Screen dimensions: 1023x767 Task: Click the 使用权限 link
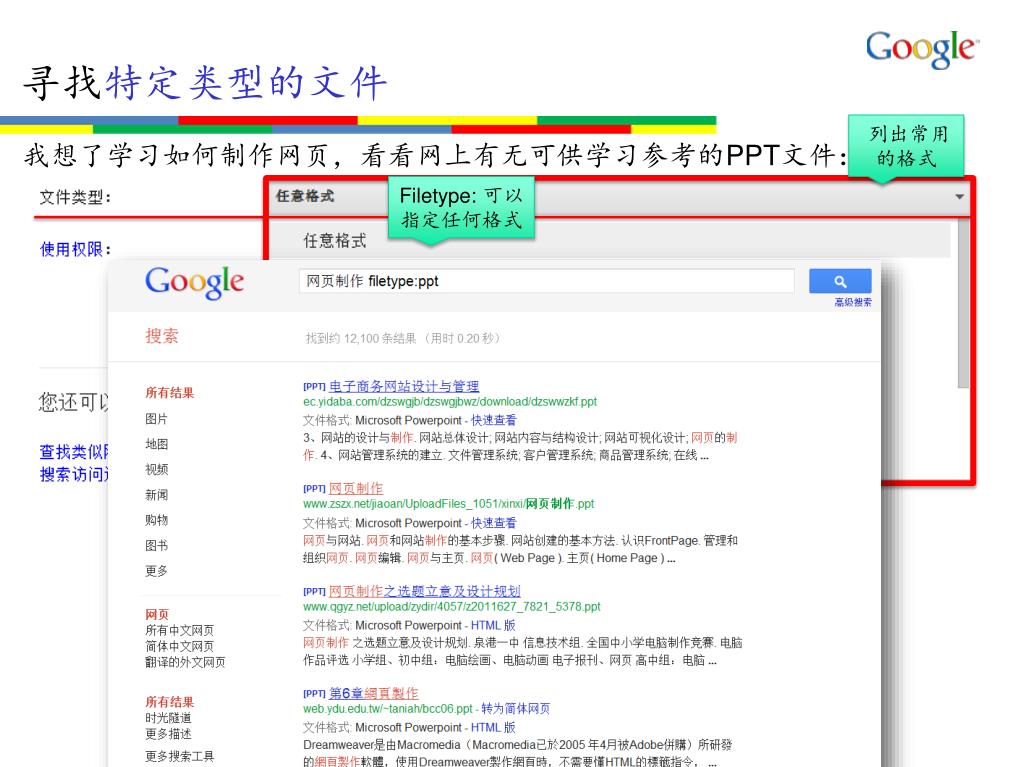point(74,249)
